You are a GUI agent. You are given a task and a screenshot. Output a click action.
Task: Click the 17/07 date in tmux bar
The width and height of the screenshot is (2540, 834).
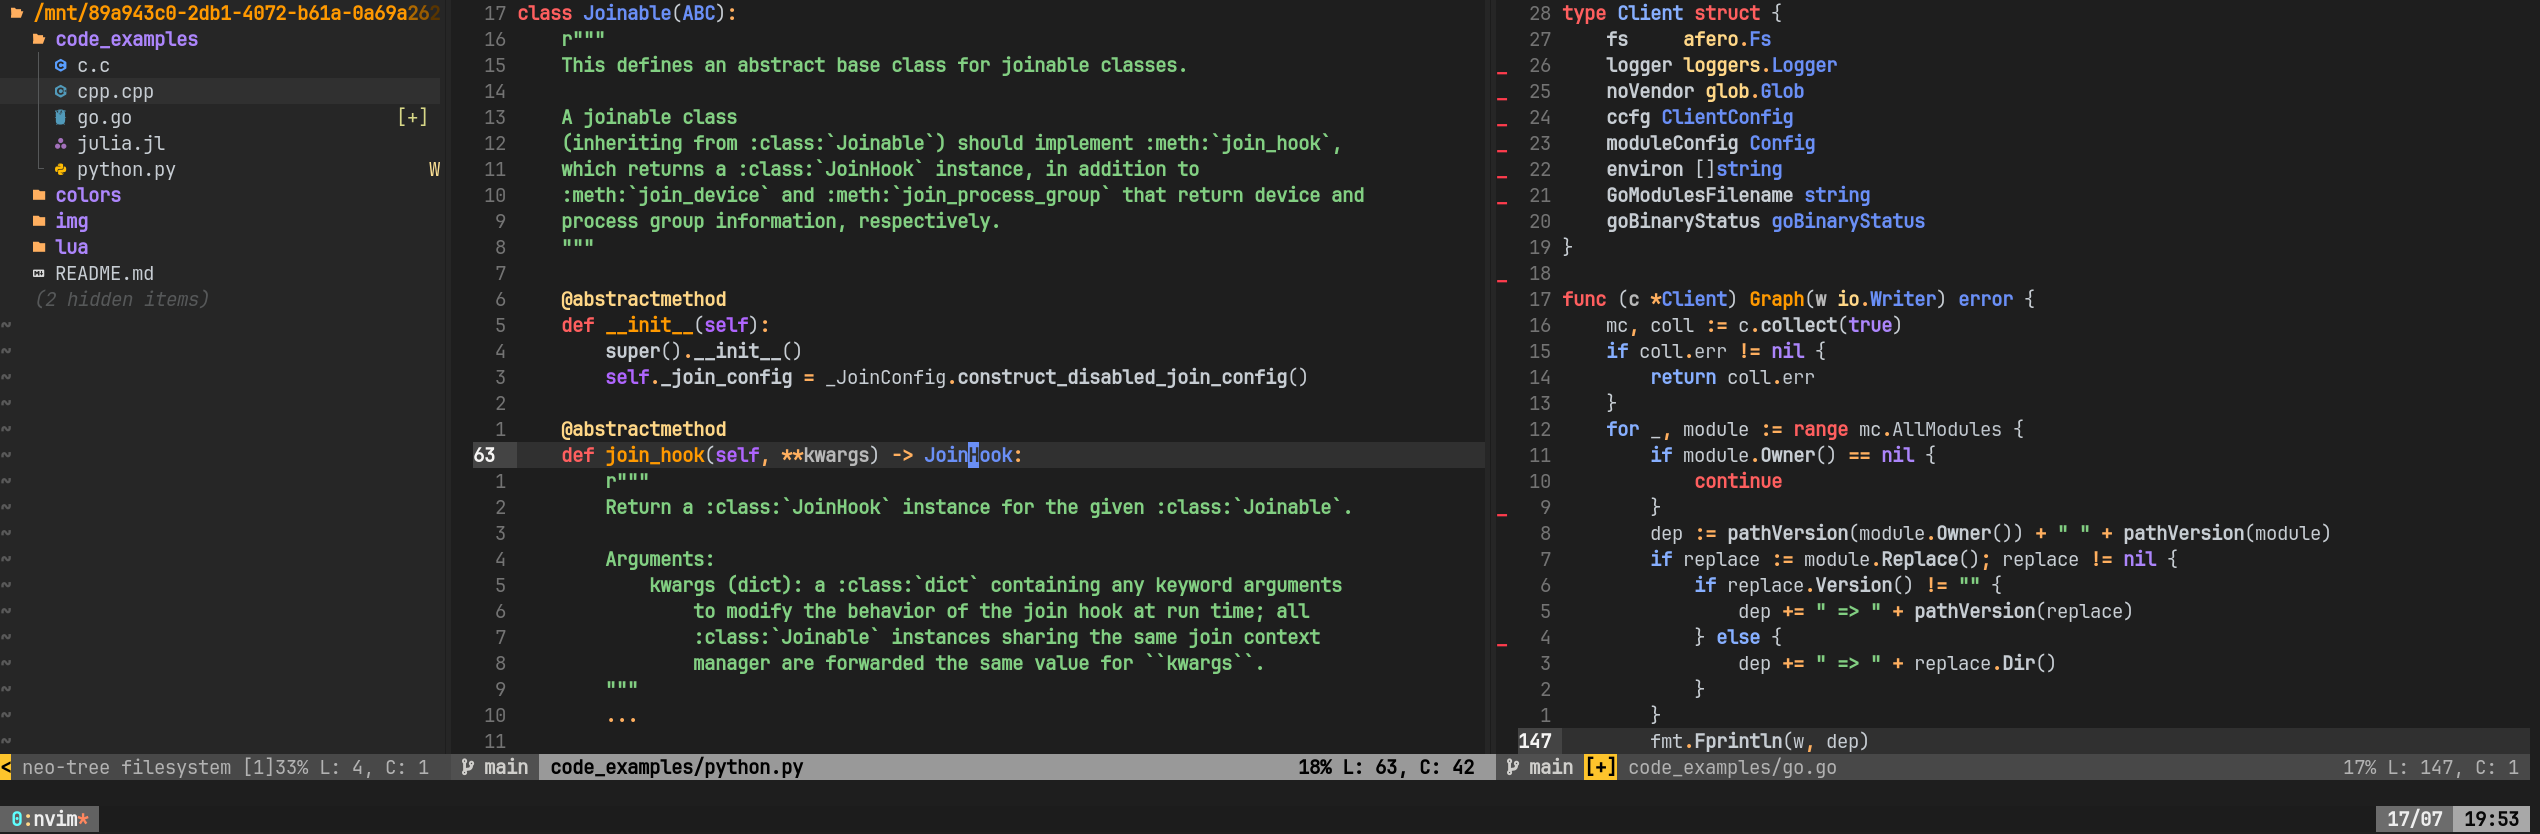click(2414, 819)
